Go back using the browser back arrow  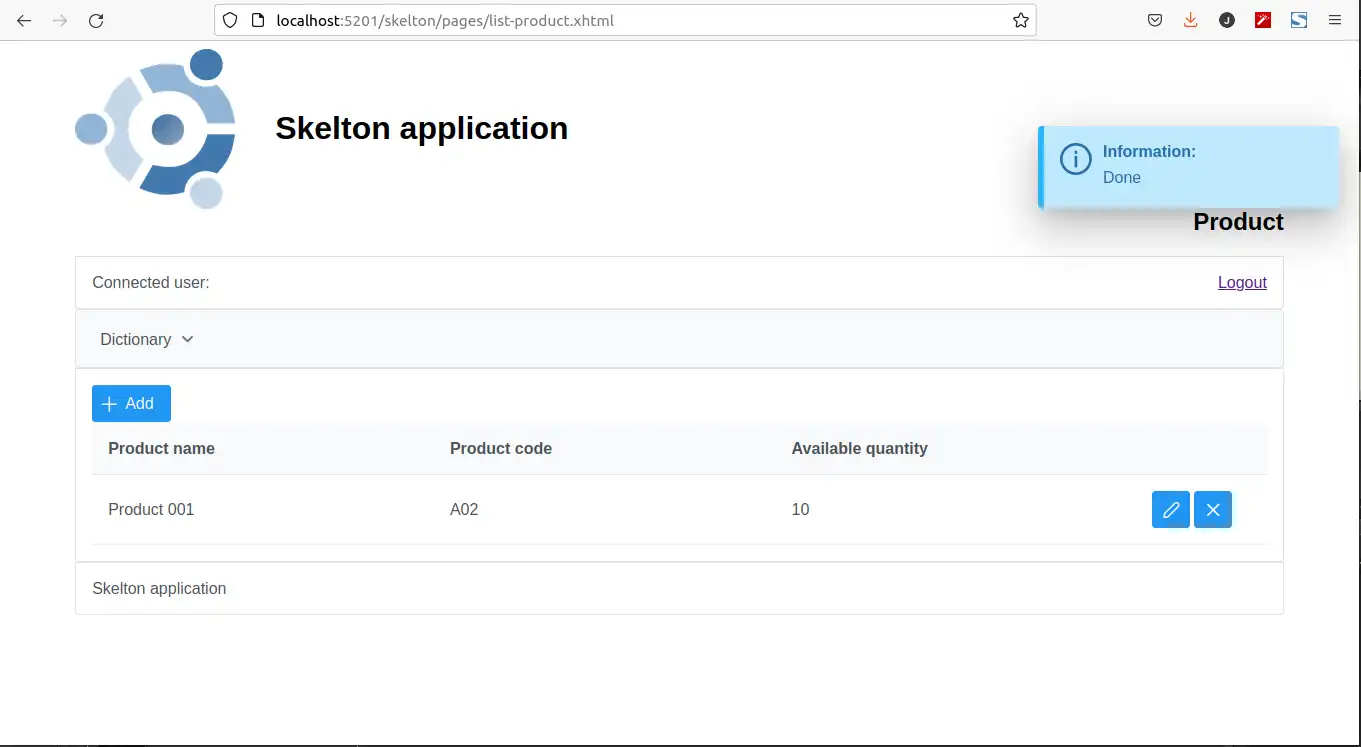pos(24,20)
